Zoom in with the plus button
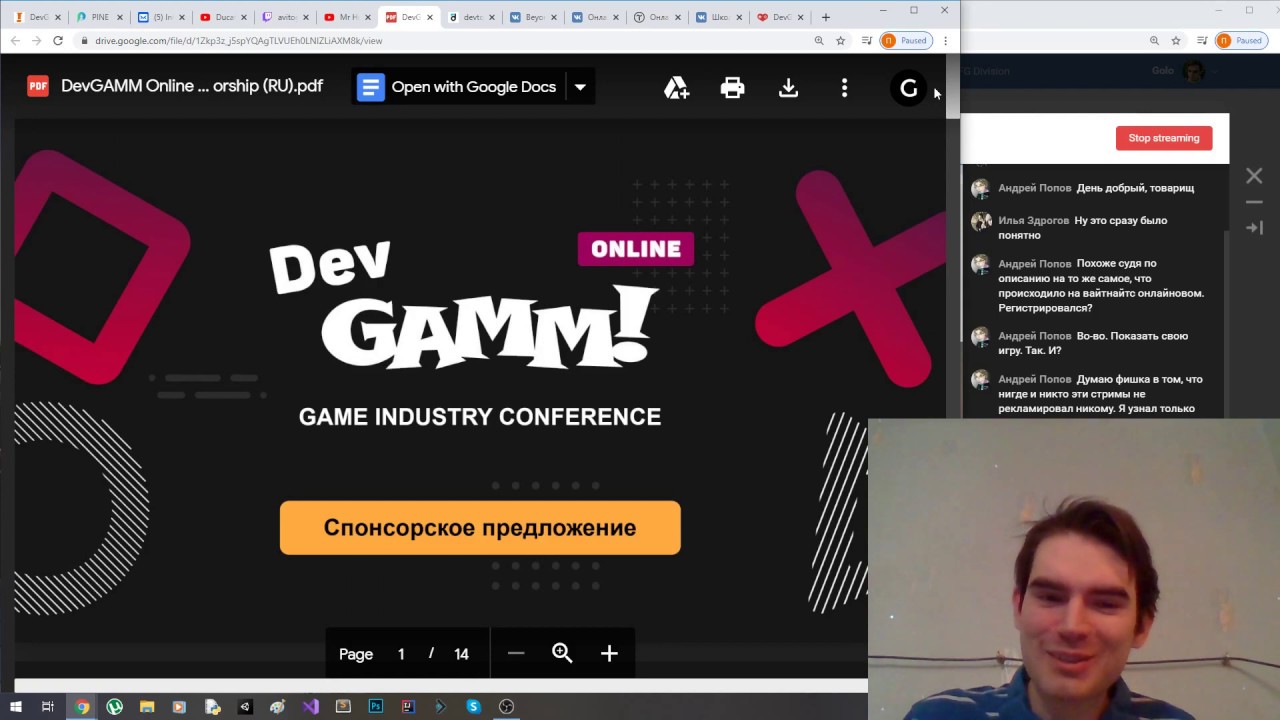Viewport: 1280px width, 720px height. point(609,653)
